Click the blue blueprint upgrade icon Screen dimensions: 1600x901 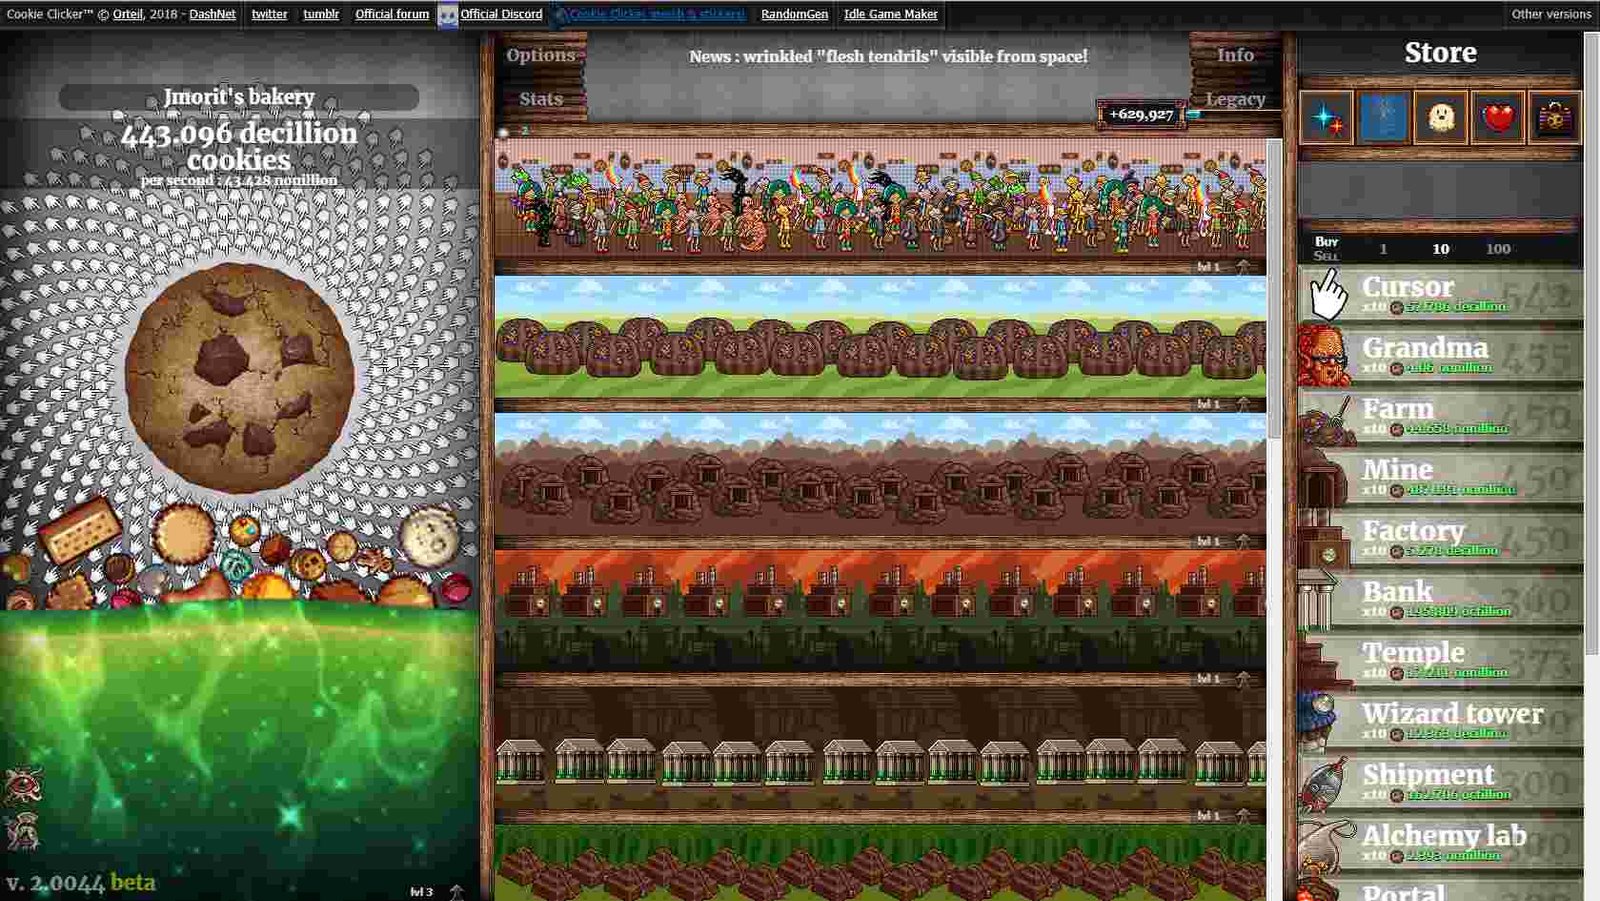[x=1383, y=118]
